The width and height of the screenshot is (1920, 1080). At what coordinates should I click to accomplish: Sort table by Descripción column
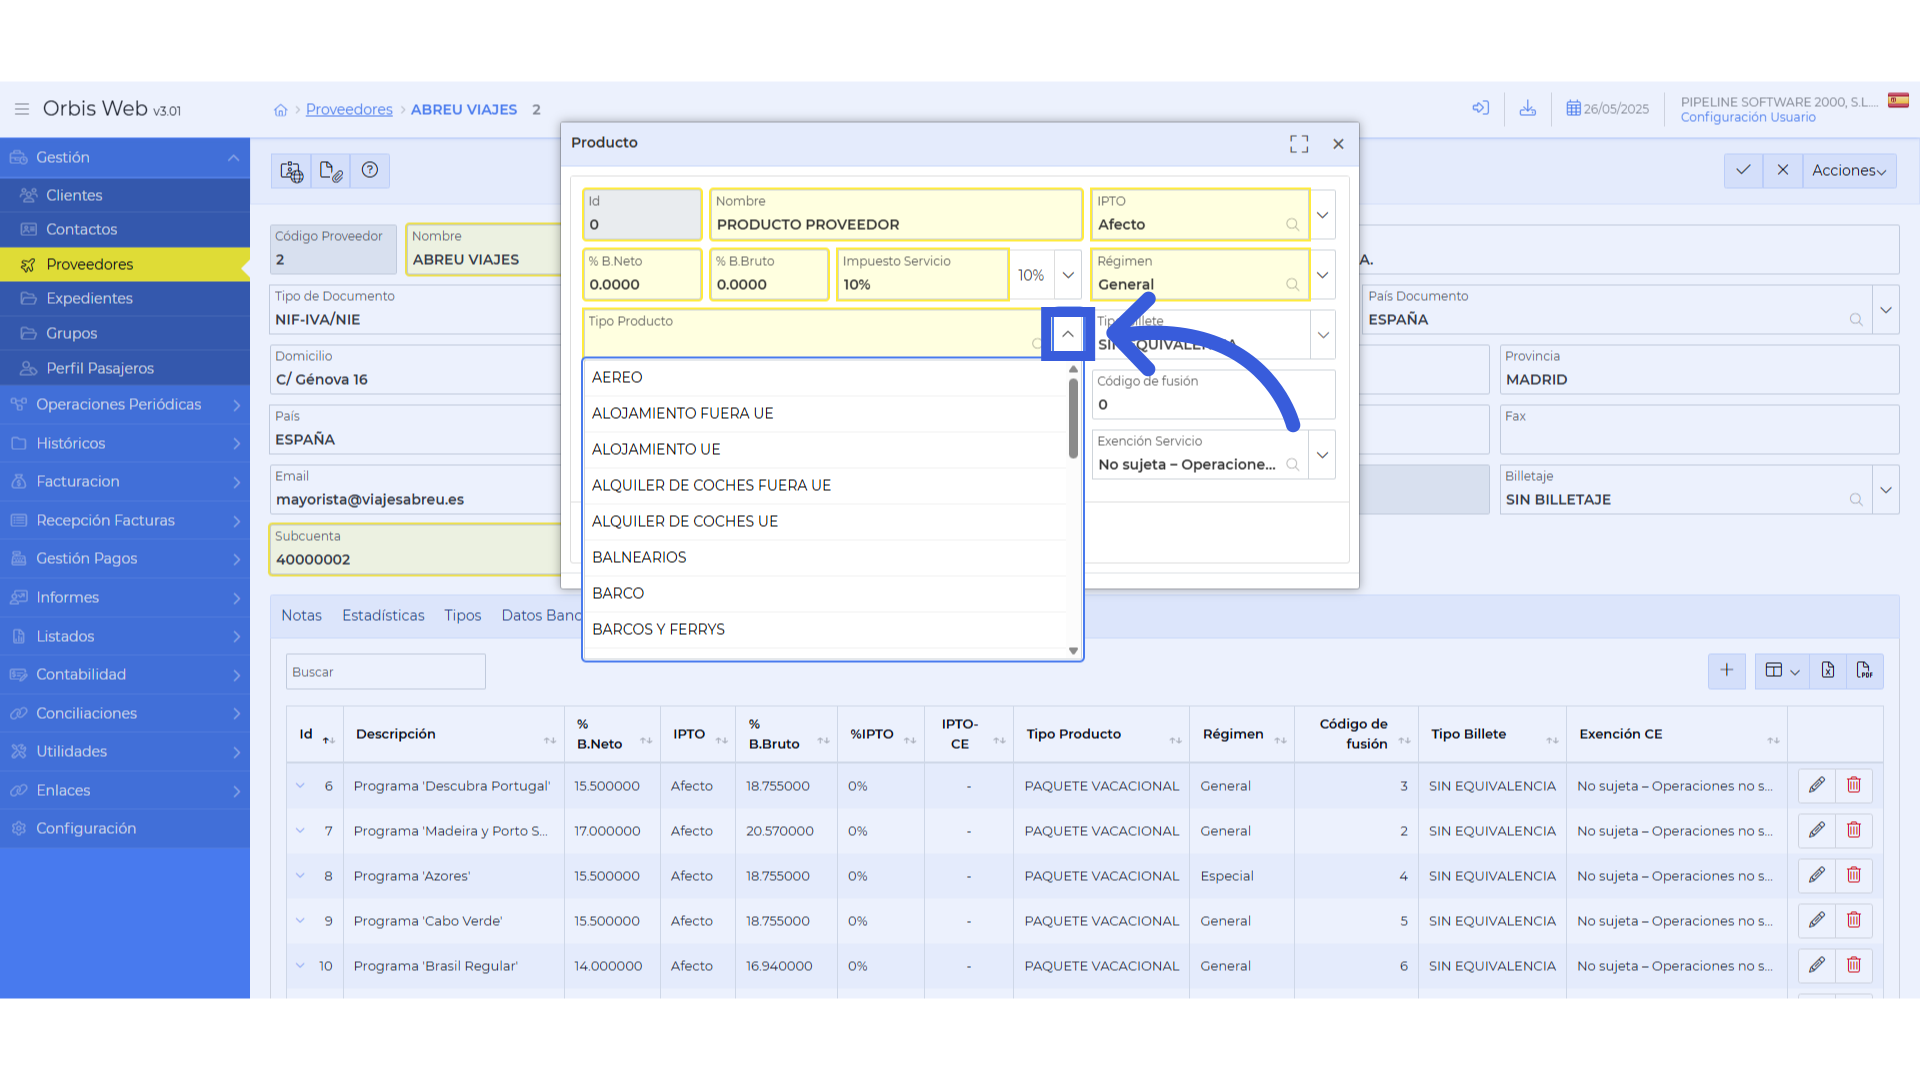(454, 734)
